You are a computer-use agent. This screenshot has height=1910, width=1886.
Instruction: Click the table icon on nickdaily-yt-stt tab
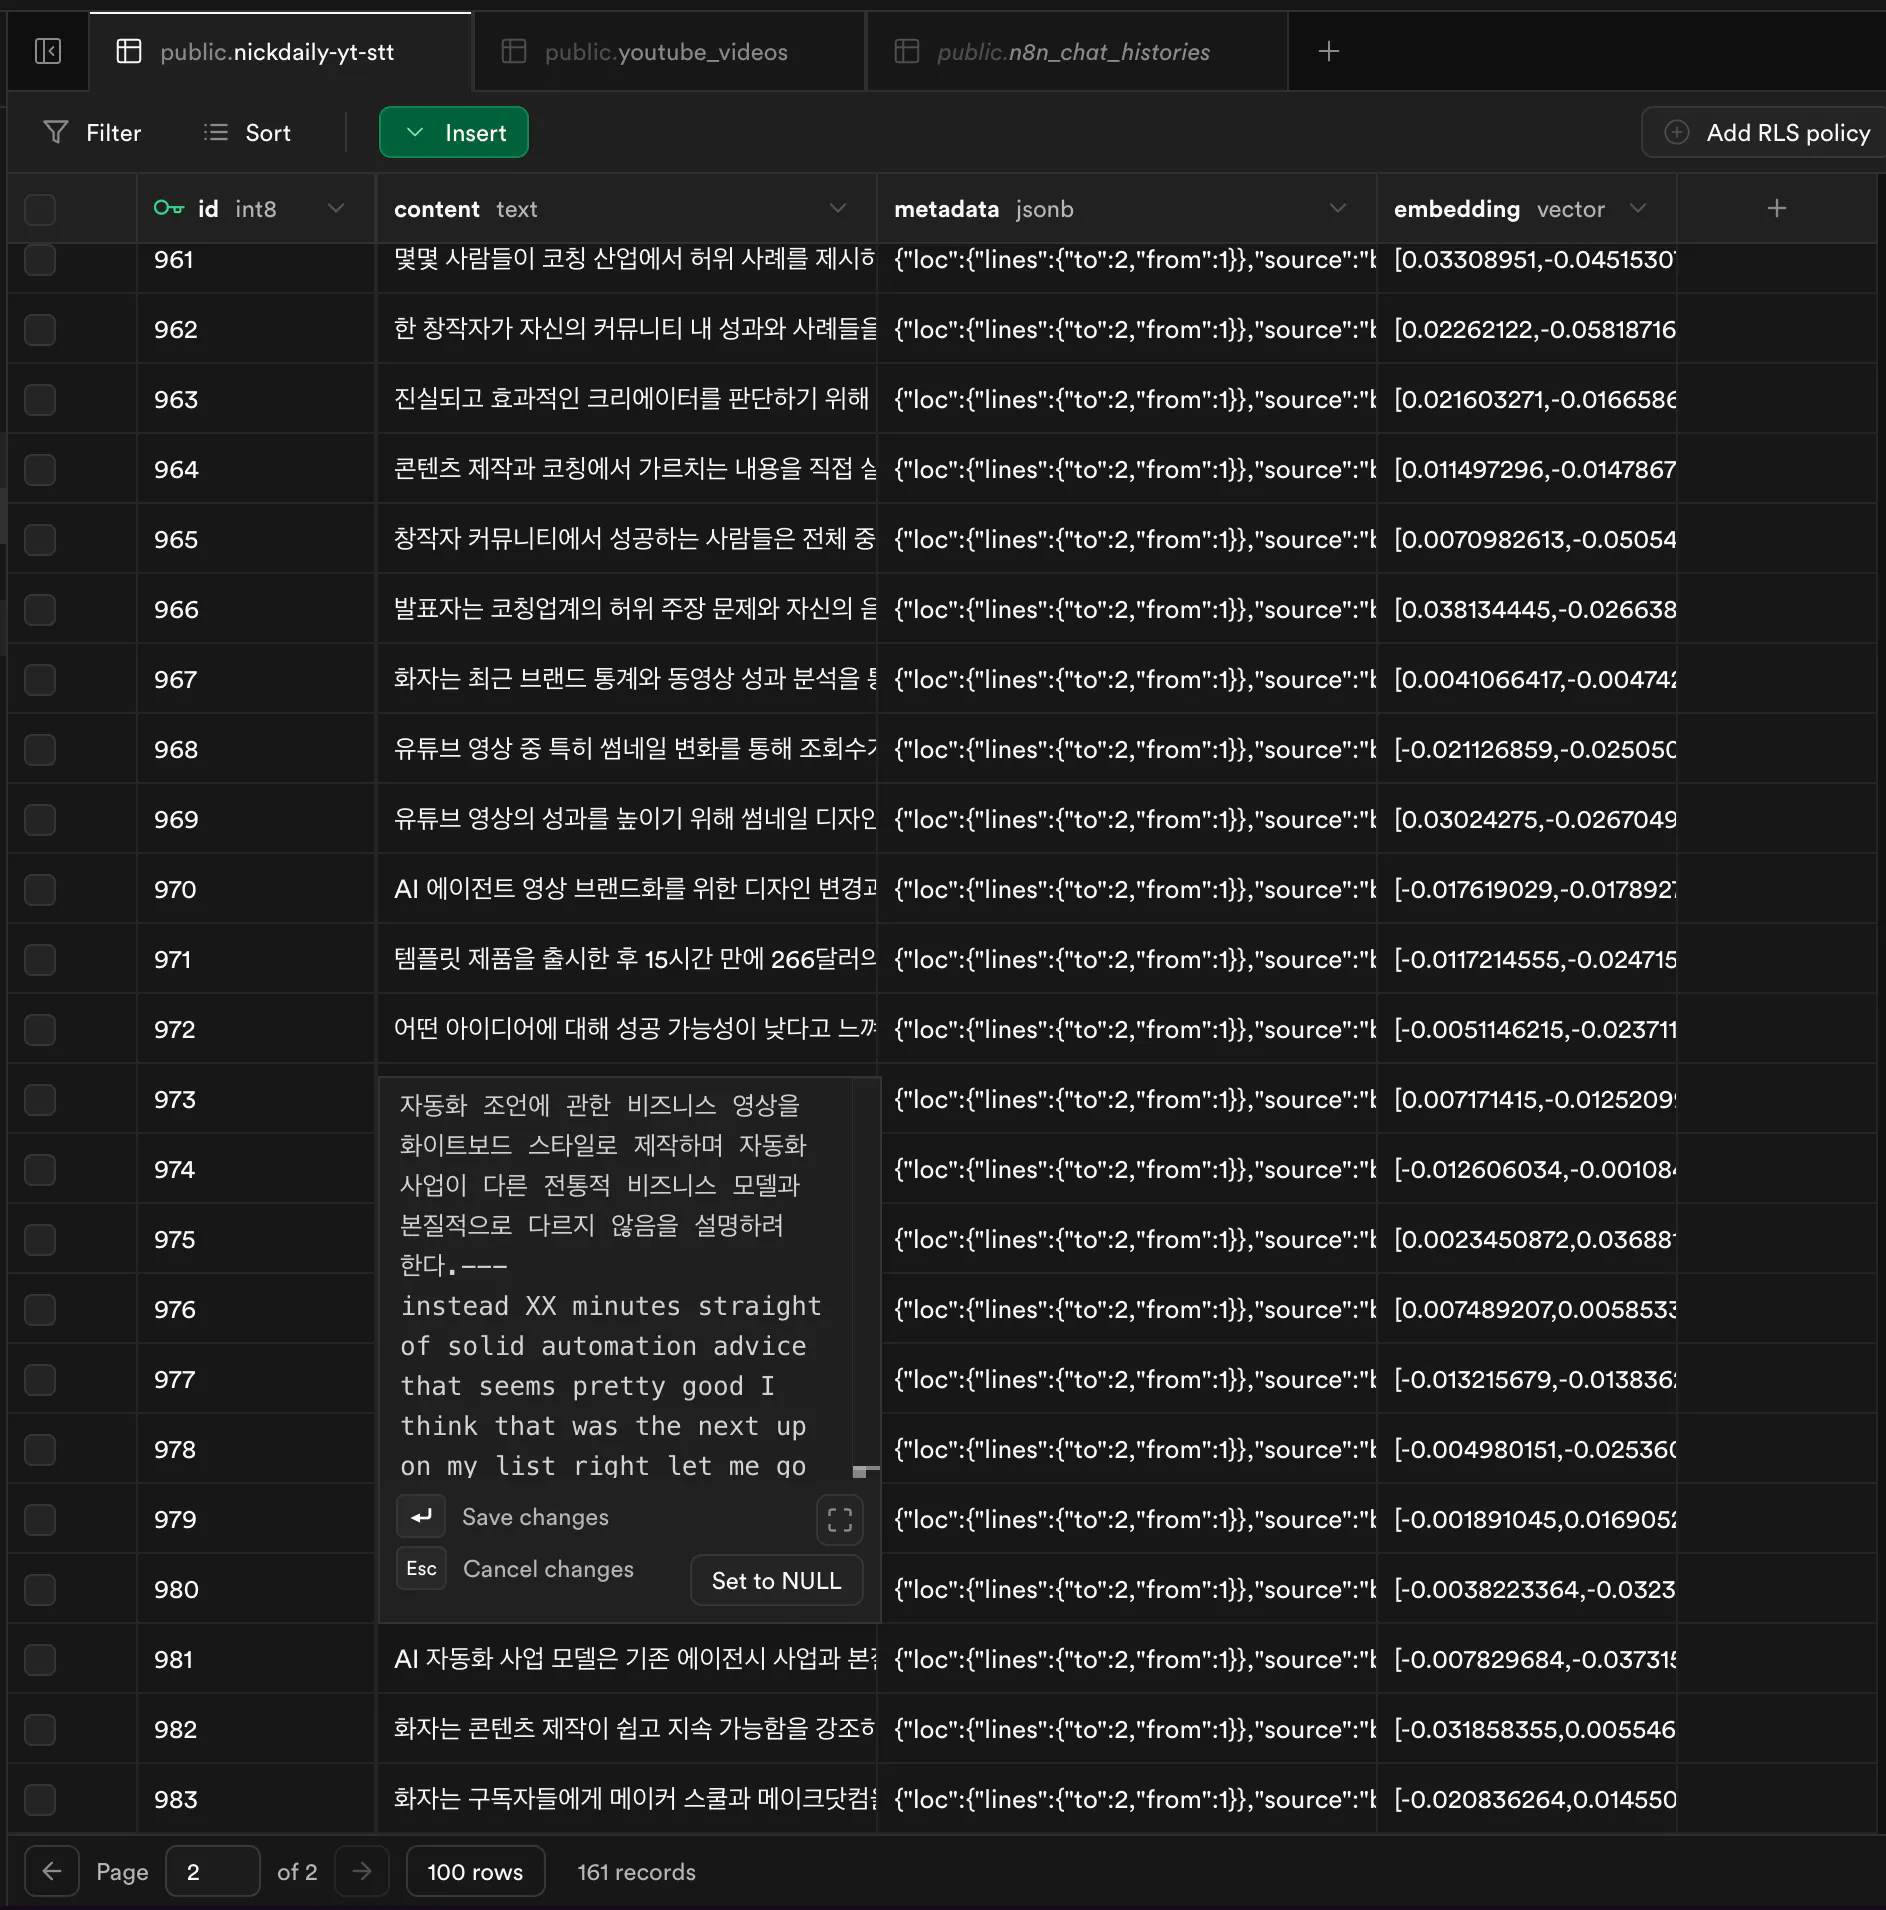(129, 51)
